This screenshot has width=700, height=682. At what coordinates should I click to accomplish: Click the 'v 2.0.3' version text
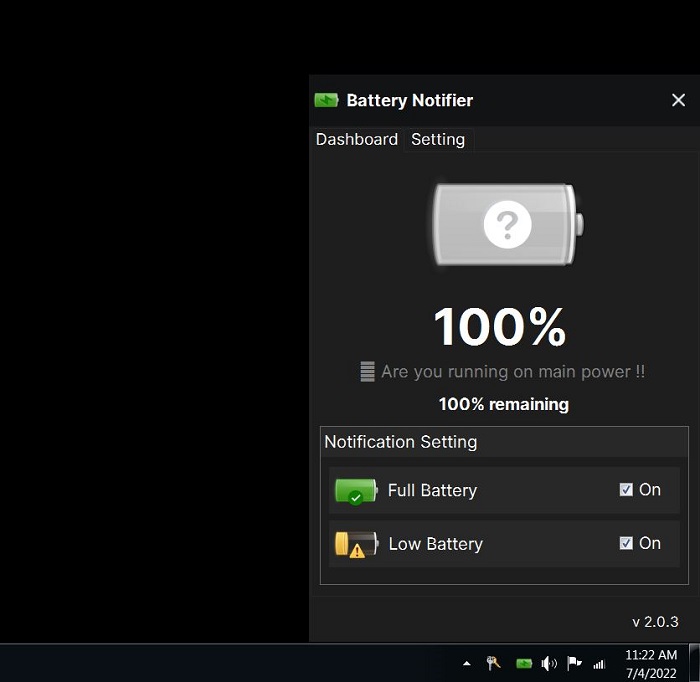pos(655,622)
